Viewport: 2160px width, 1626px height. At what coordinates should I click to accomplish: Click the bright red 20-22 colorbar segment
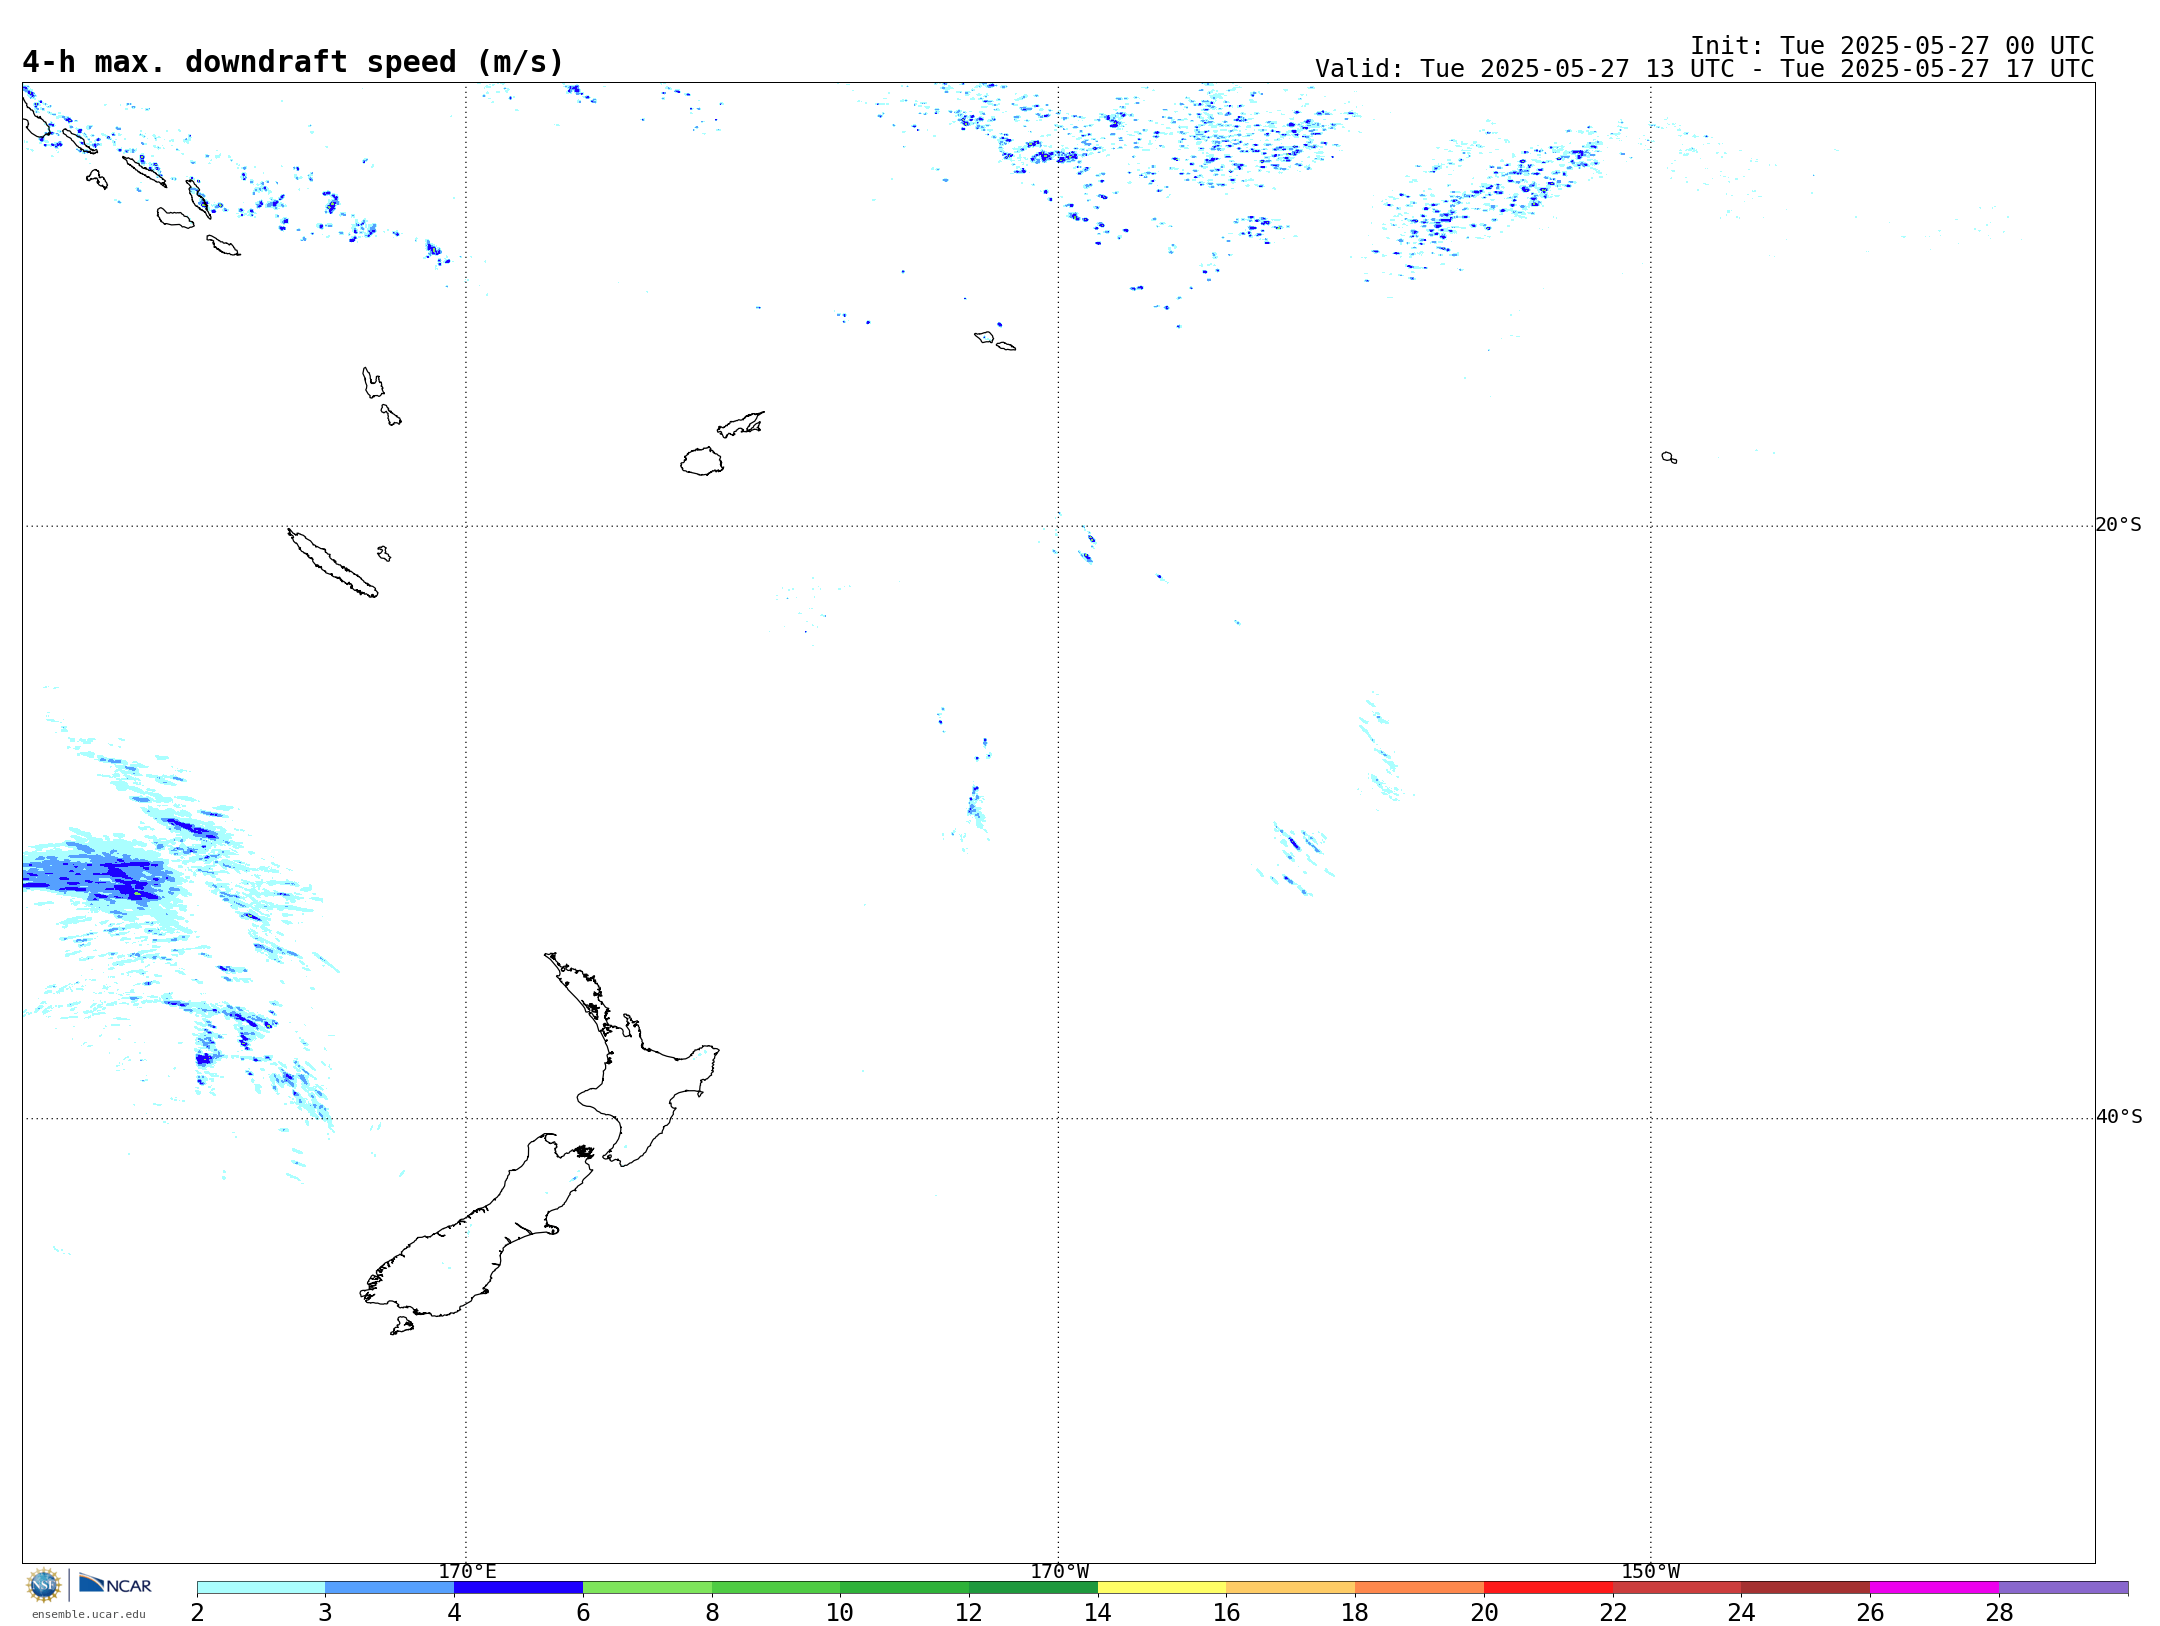(x=1548, y=1588)
